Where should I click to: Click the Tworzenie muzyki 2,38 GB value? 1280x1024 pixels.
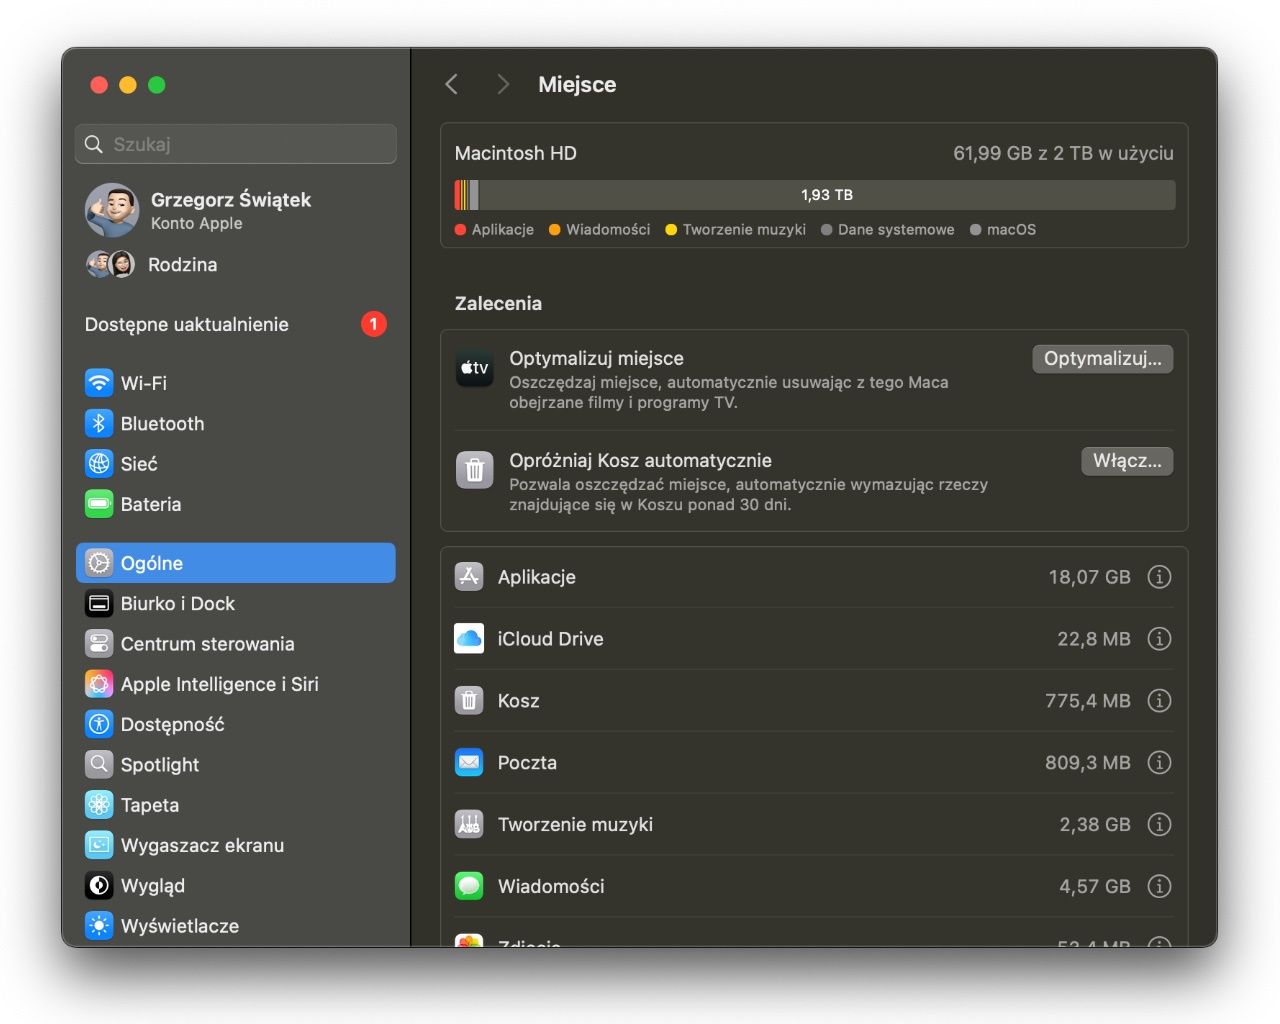(1095, 824)
